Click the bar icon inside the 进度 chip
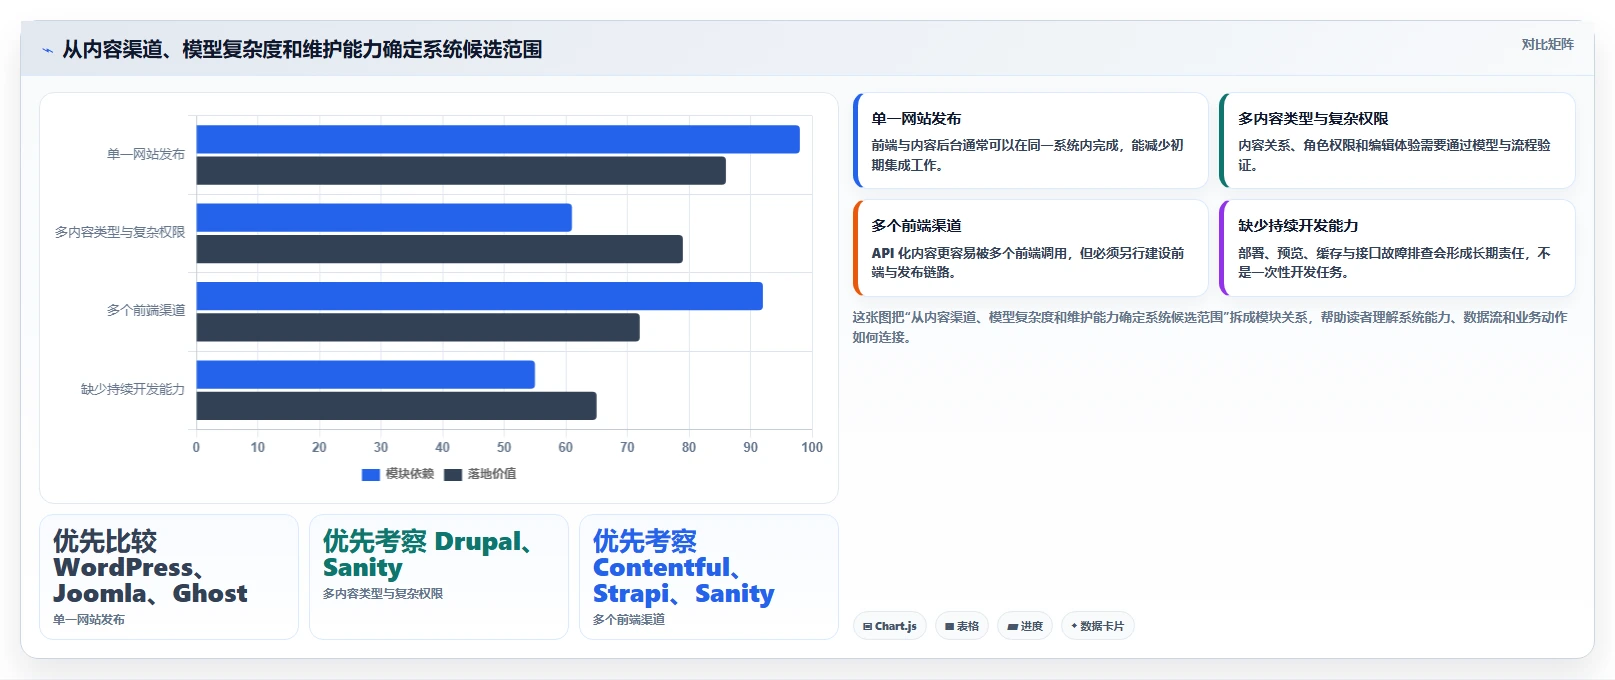Screen dimensions: 1615x680 point(1012,627)
